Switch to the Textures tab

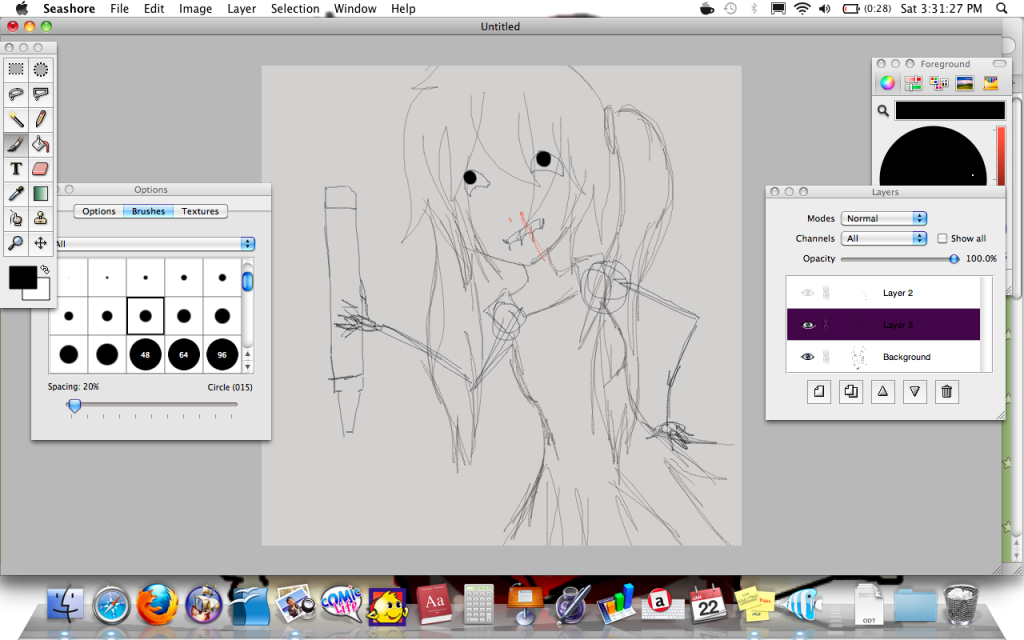coord(200,211)
